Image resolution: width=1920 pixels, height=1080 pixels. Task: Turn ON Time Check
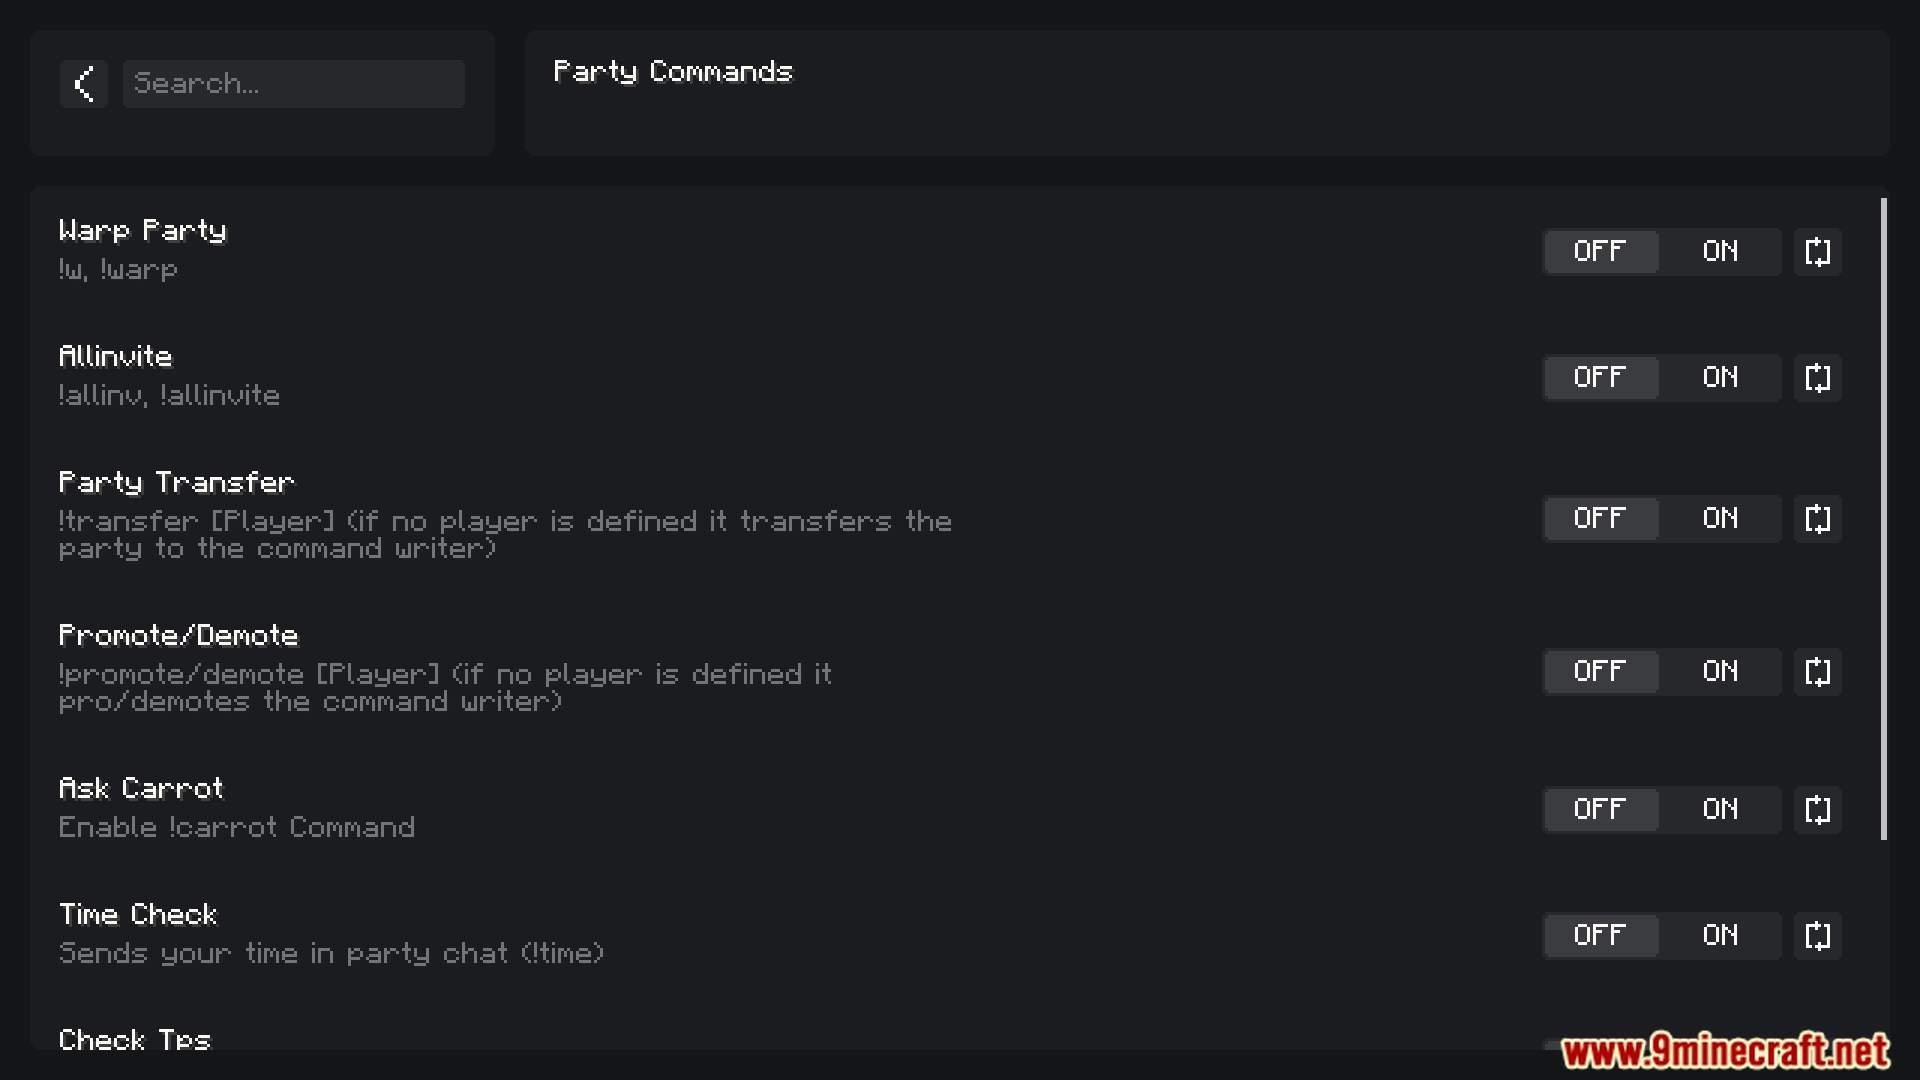click(1720, 935)
